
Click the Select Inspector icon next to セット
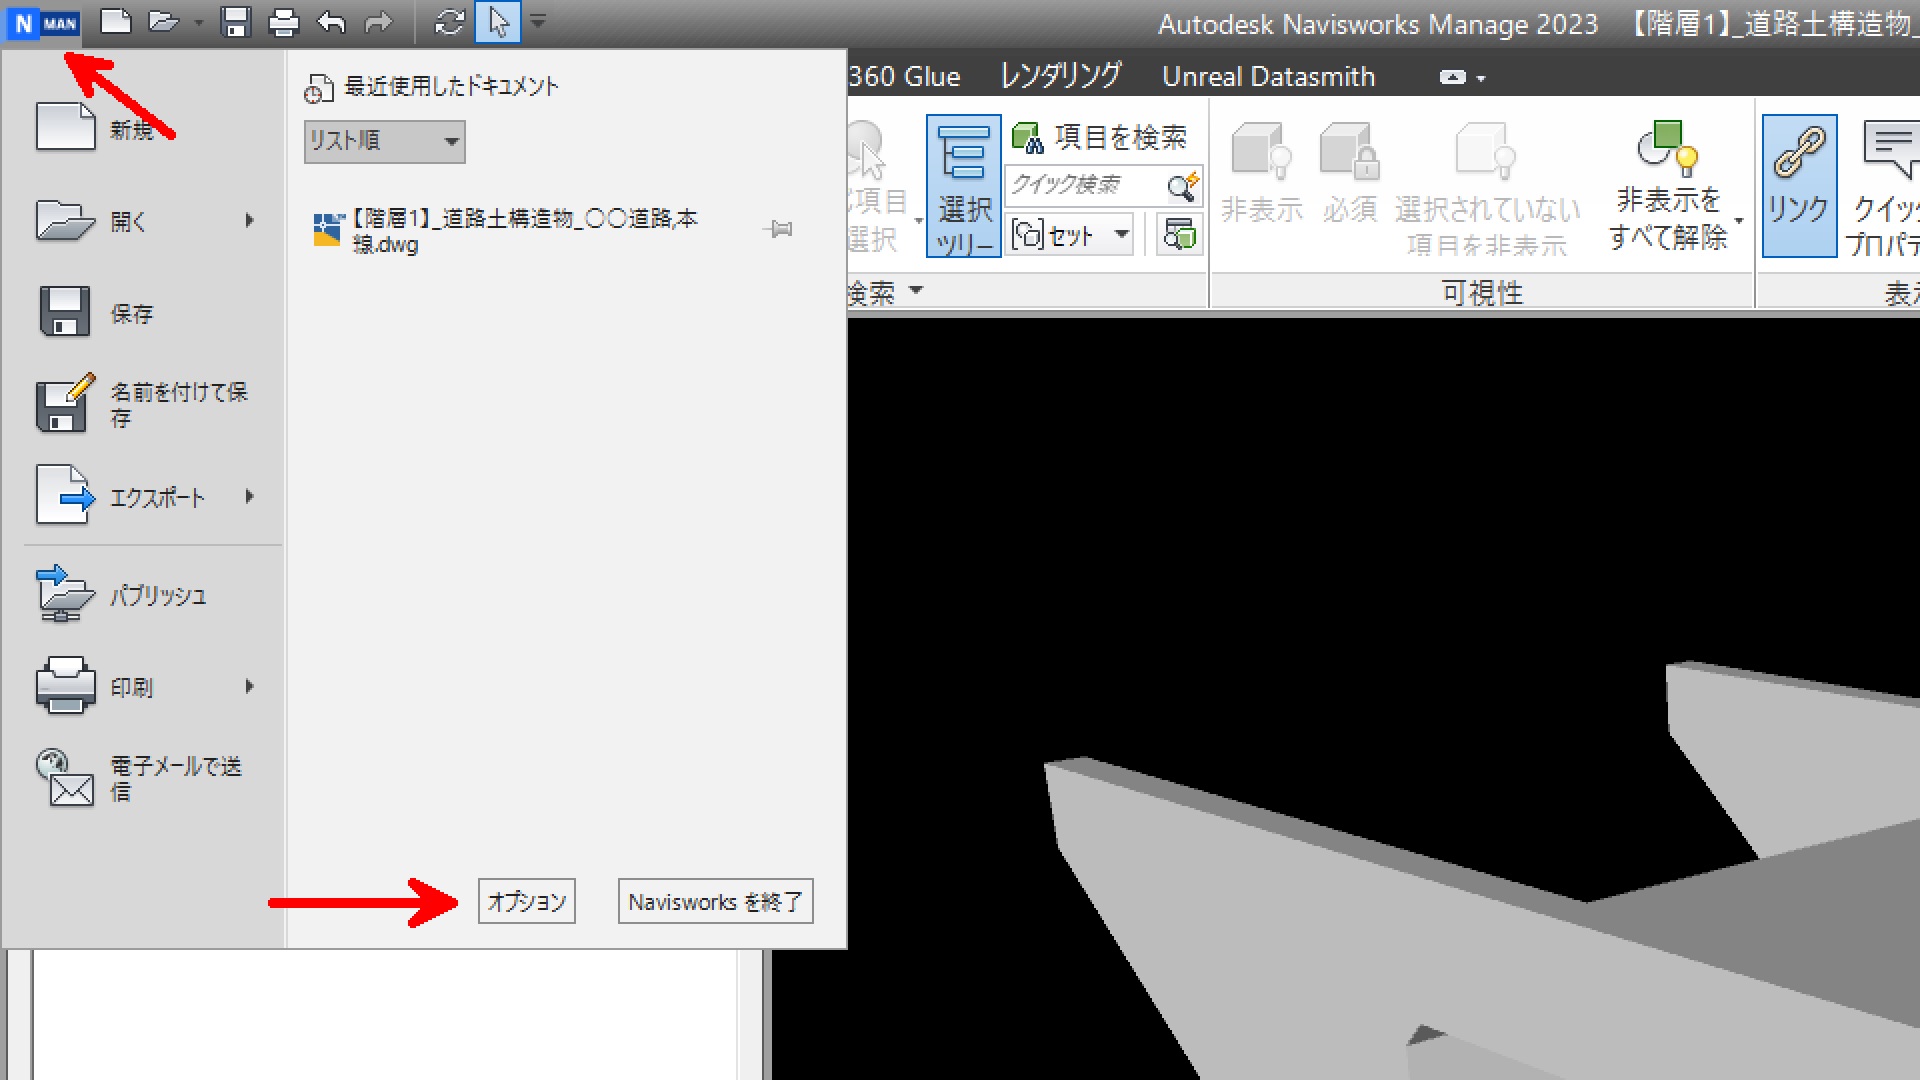1180,235
